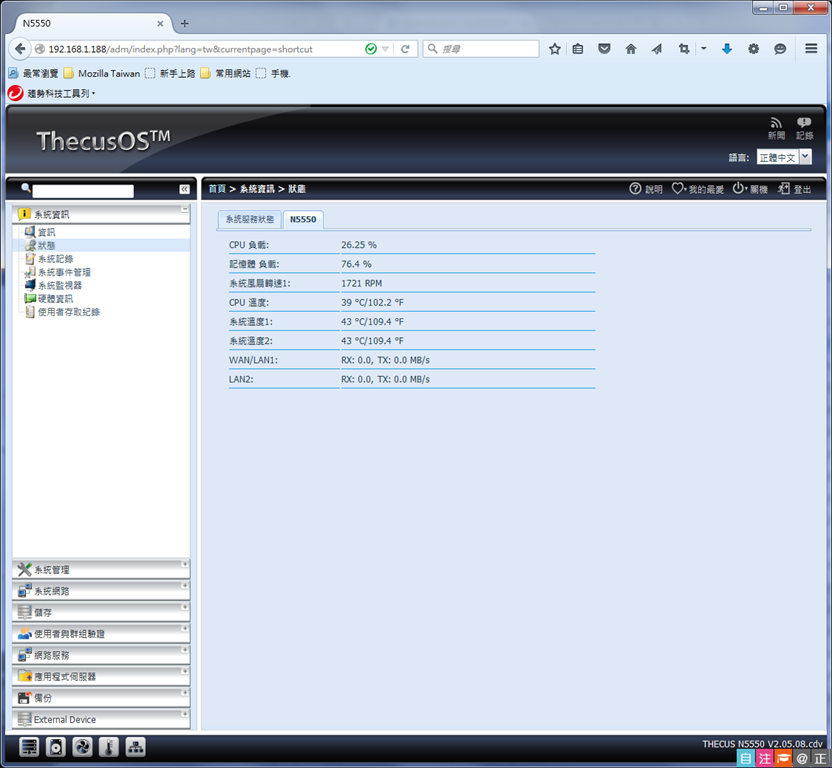Viewport: 832px width, 768px height.
Task: Click the 系統資訊 breadcrumb link
Action: tap(257, 189)
